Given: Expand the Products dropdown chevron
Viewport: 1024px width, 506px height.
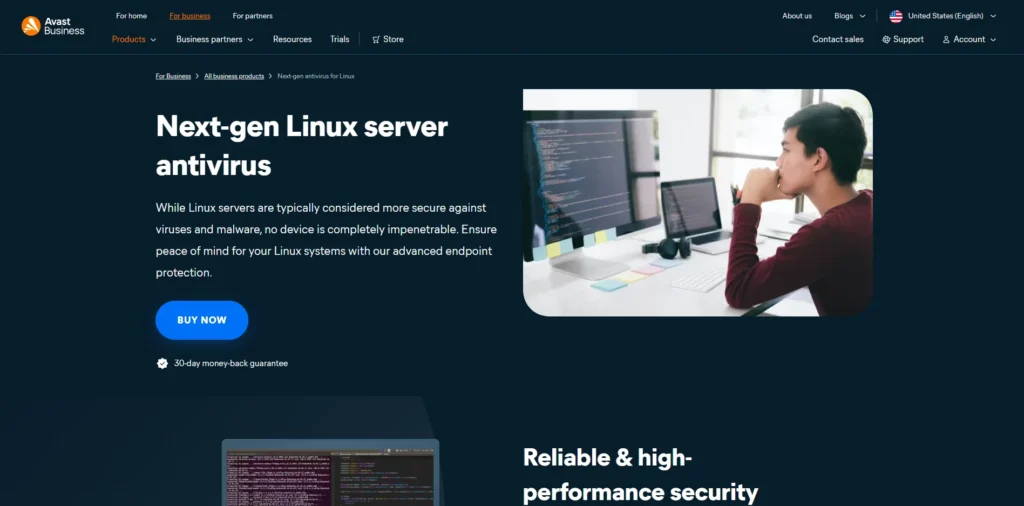Looking at the screenshot, I should coord(153,40).
